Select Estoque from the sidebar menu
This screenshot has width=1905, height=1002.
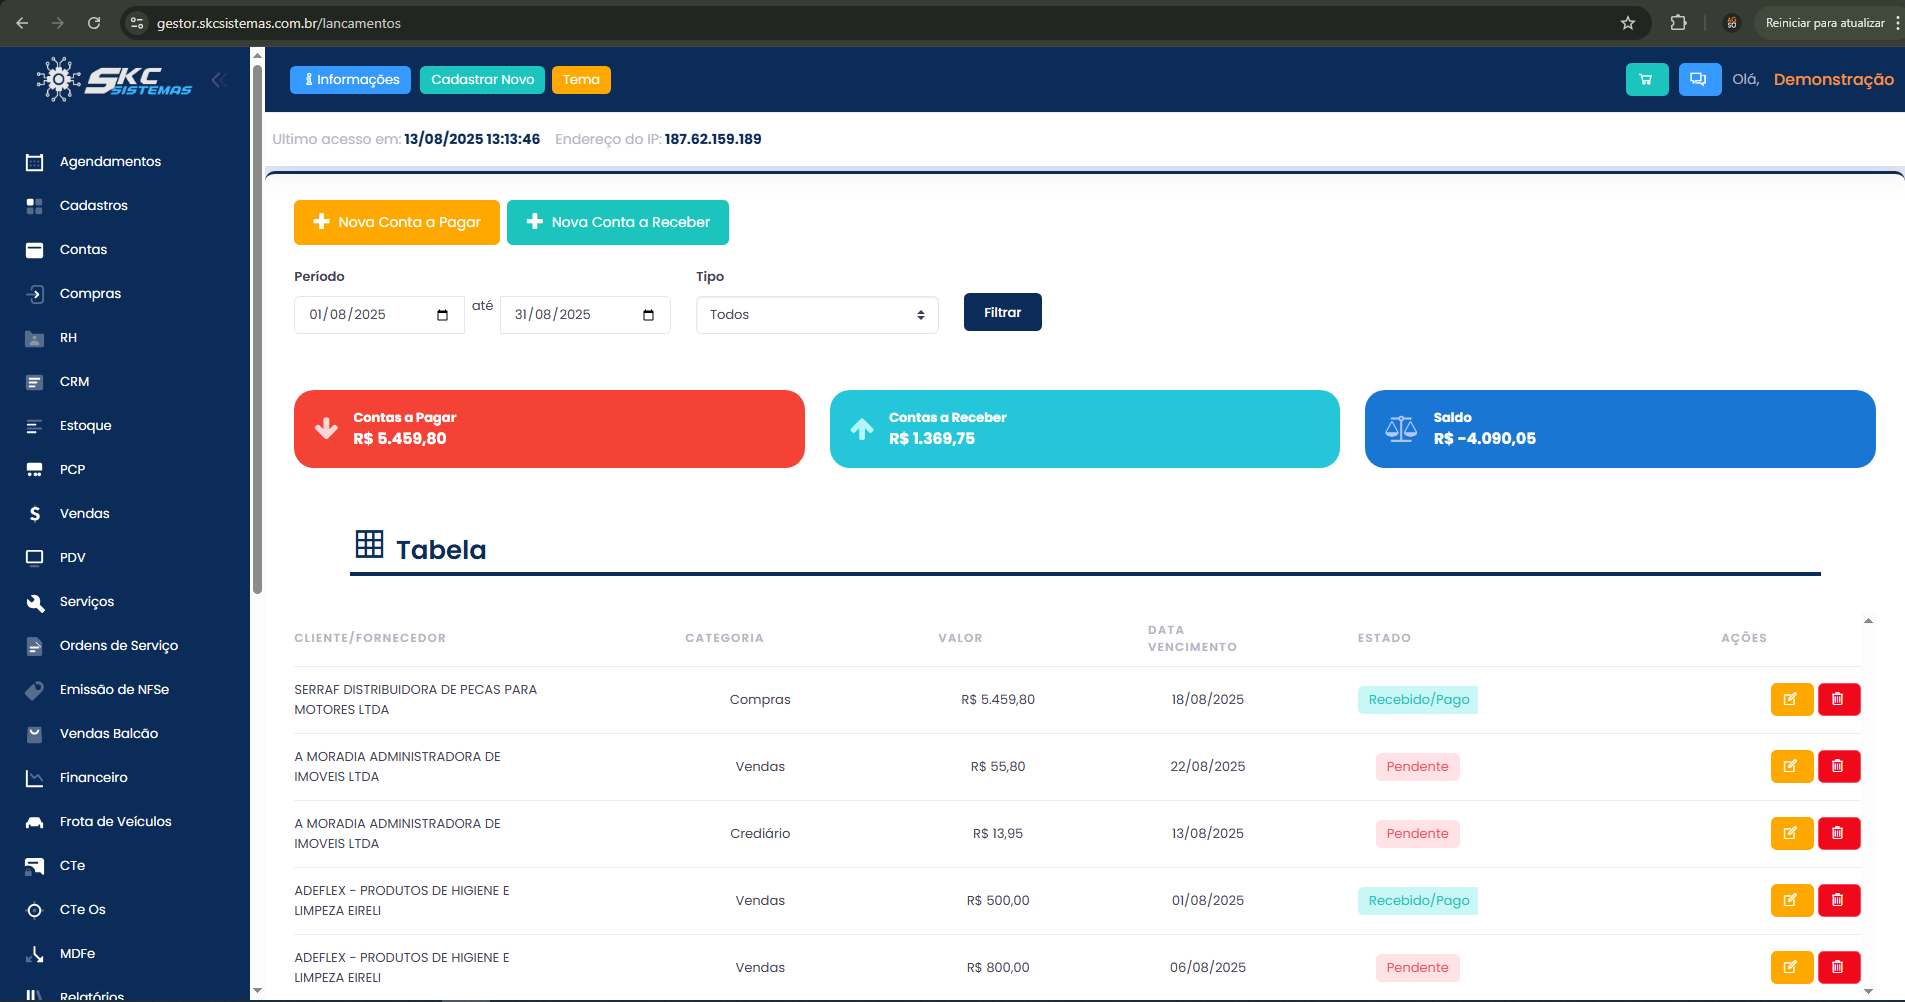(x=85, y=426)
